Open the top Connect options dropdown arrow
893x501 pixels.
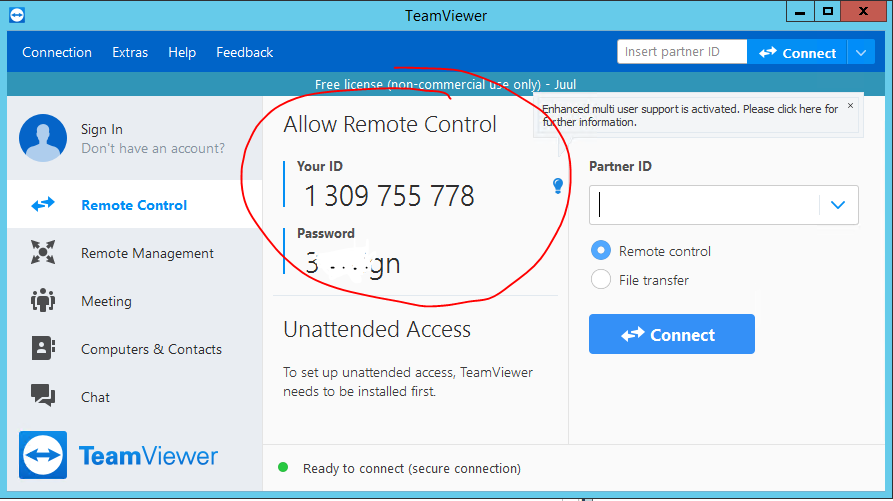(x=861, y=53)
